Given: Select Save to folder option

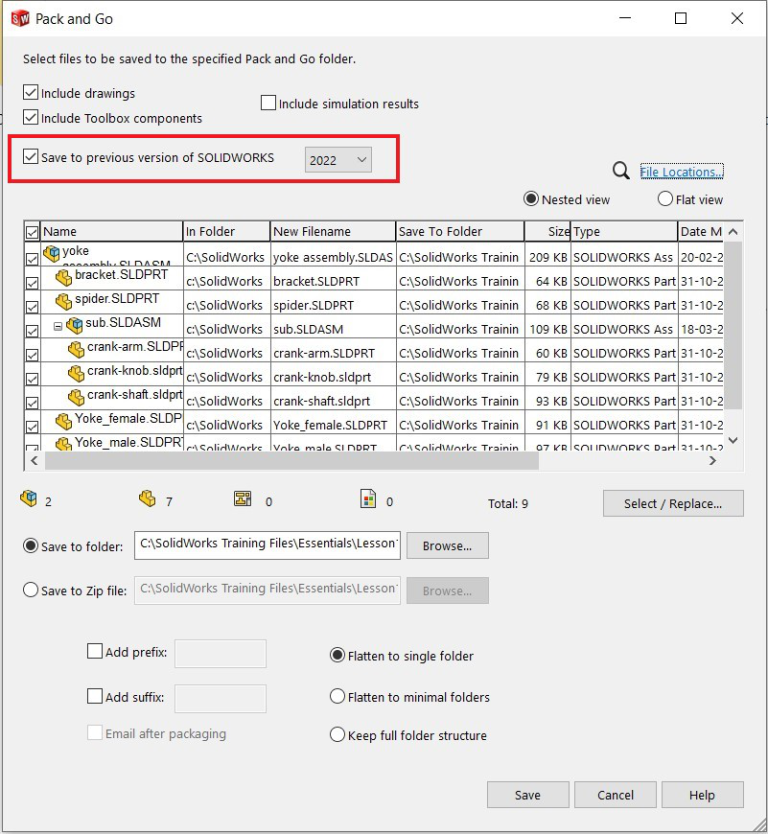Looking at the screenshot, I should [30, 546].
